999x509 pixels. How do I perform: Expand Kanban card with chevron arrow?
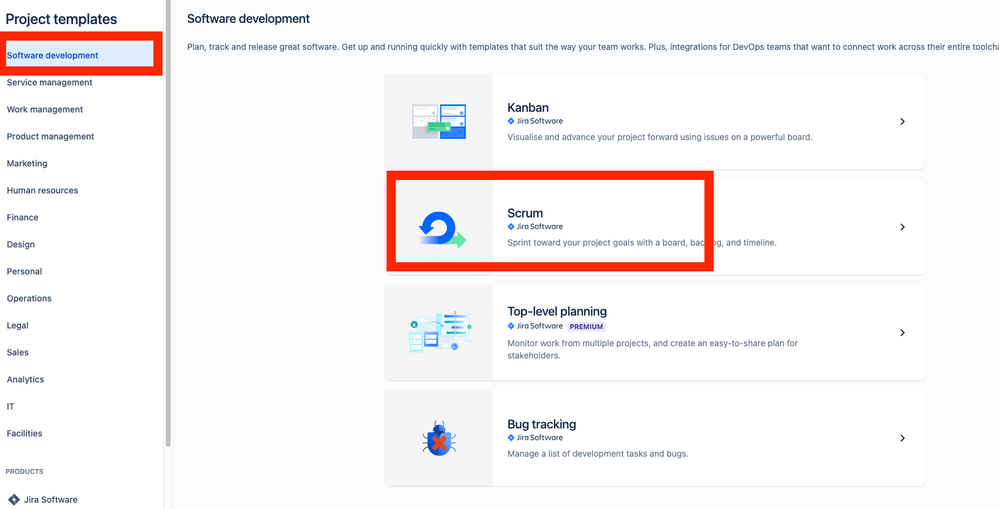pyautogui.click(x=902, y=121)
